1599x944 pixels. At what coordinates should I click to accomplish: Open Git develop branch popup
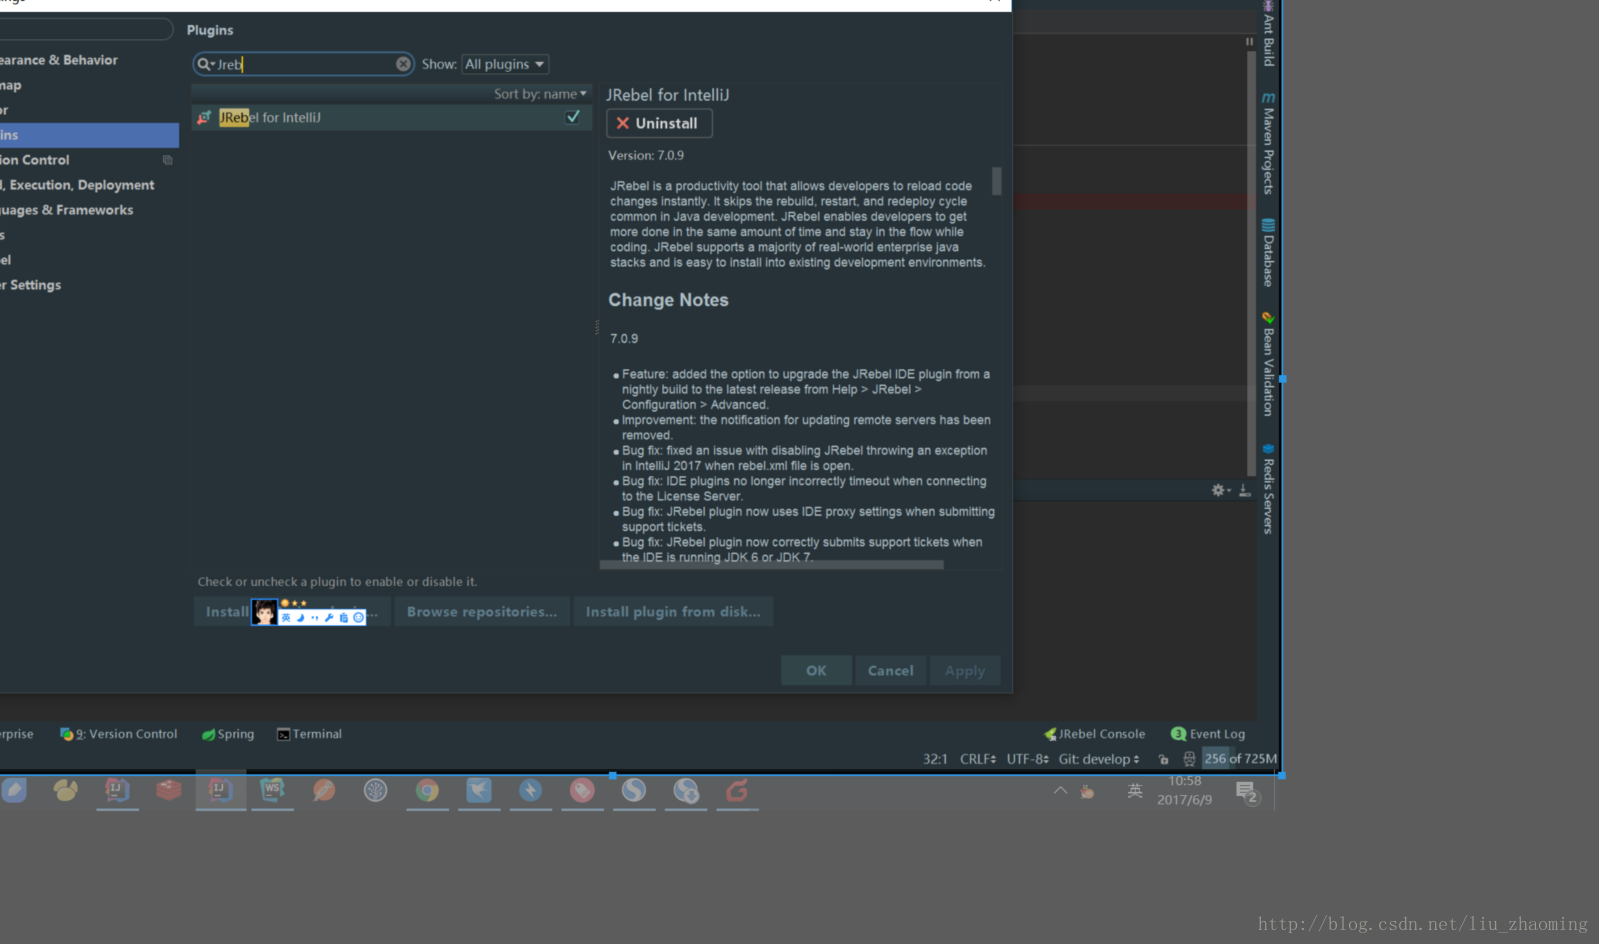click(x=1099, y=759)
